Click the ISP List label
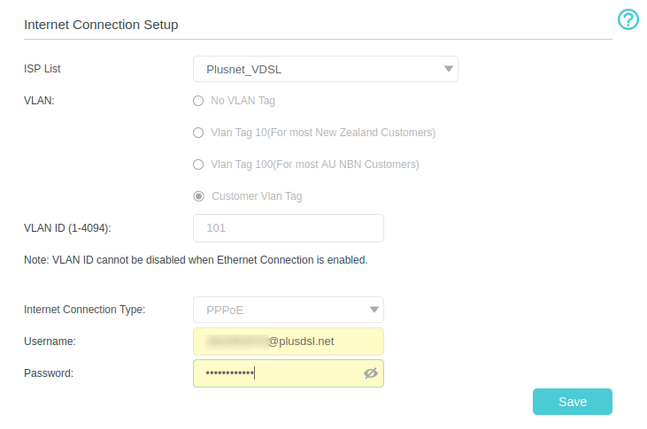647x429 pixels. [x=42, y=69]
